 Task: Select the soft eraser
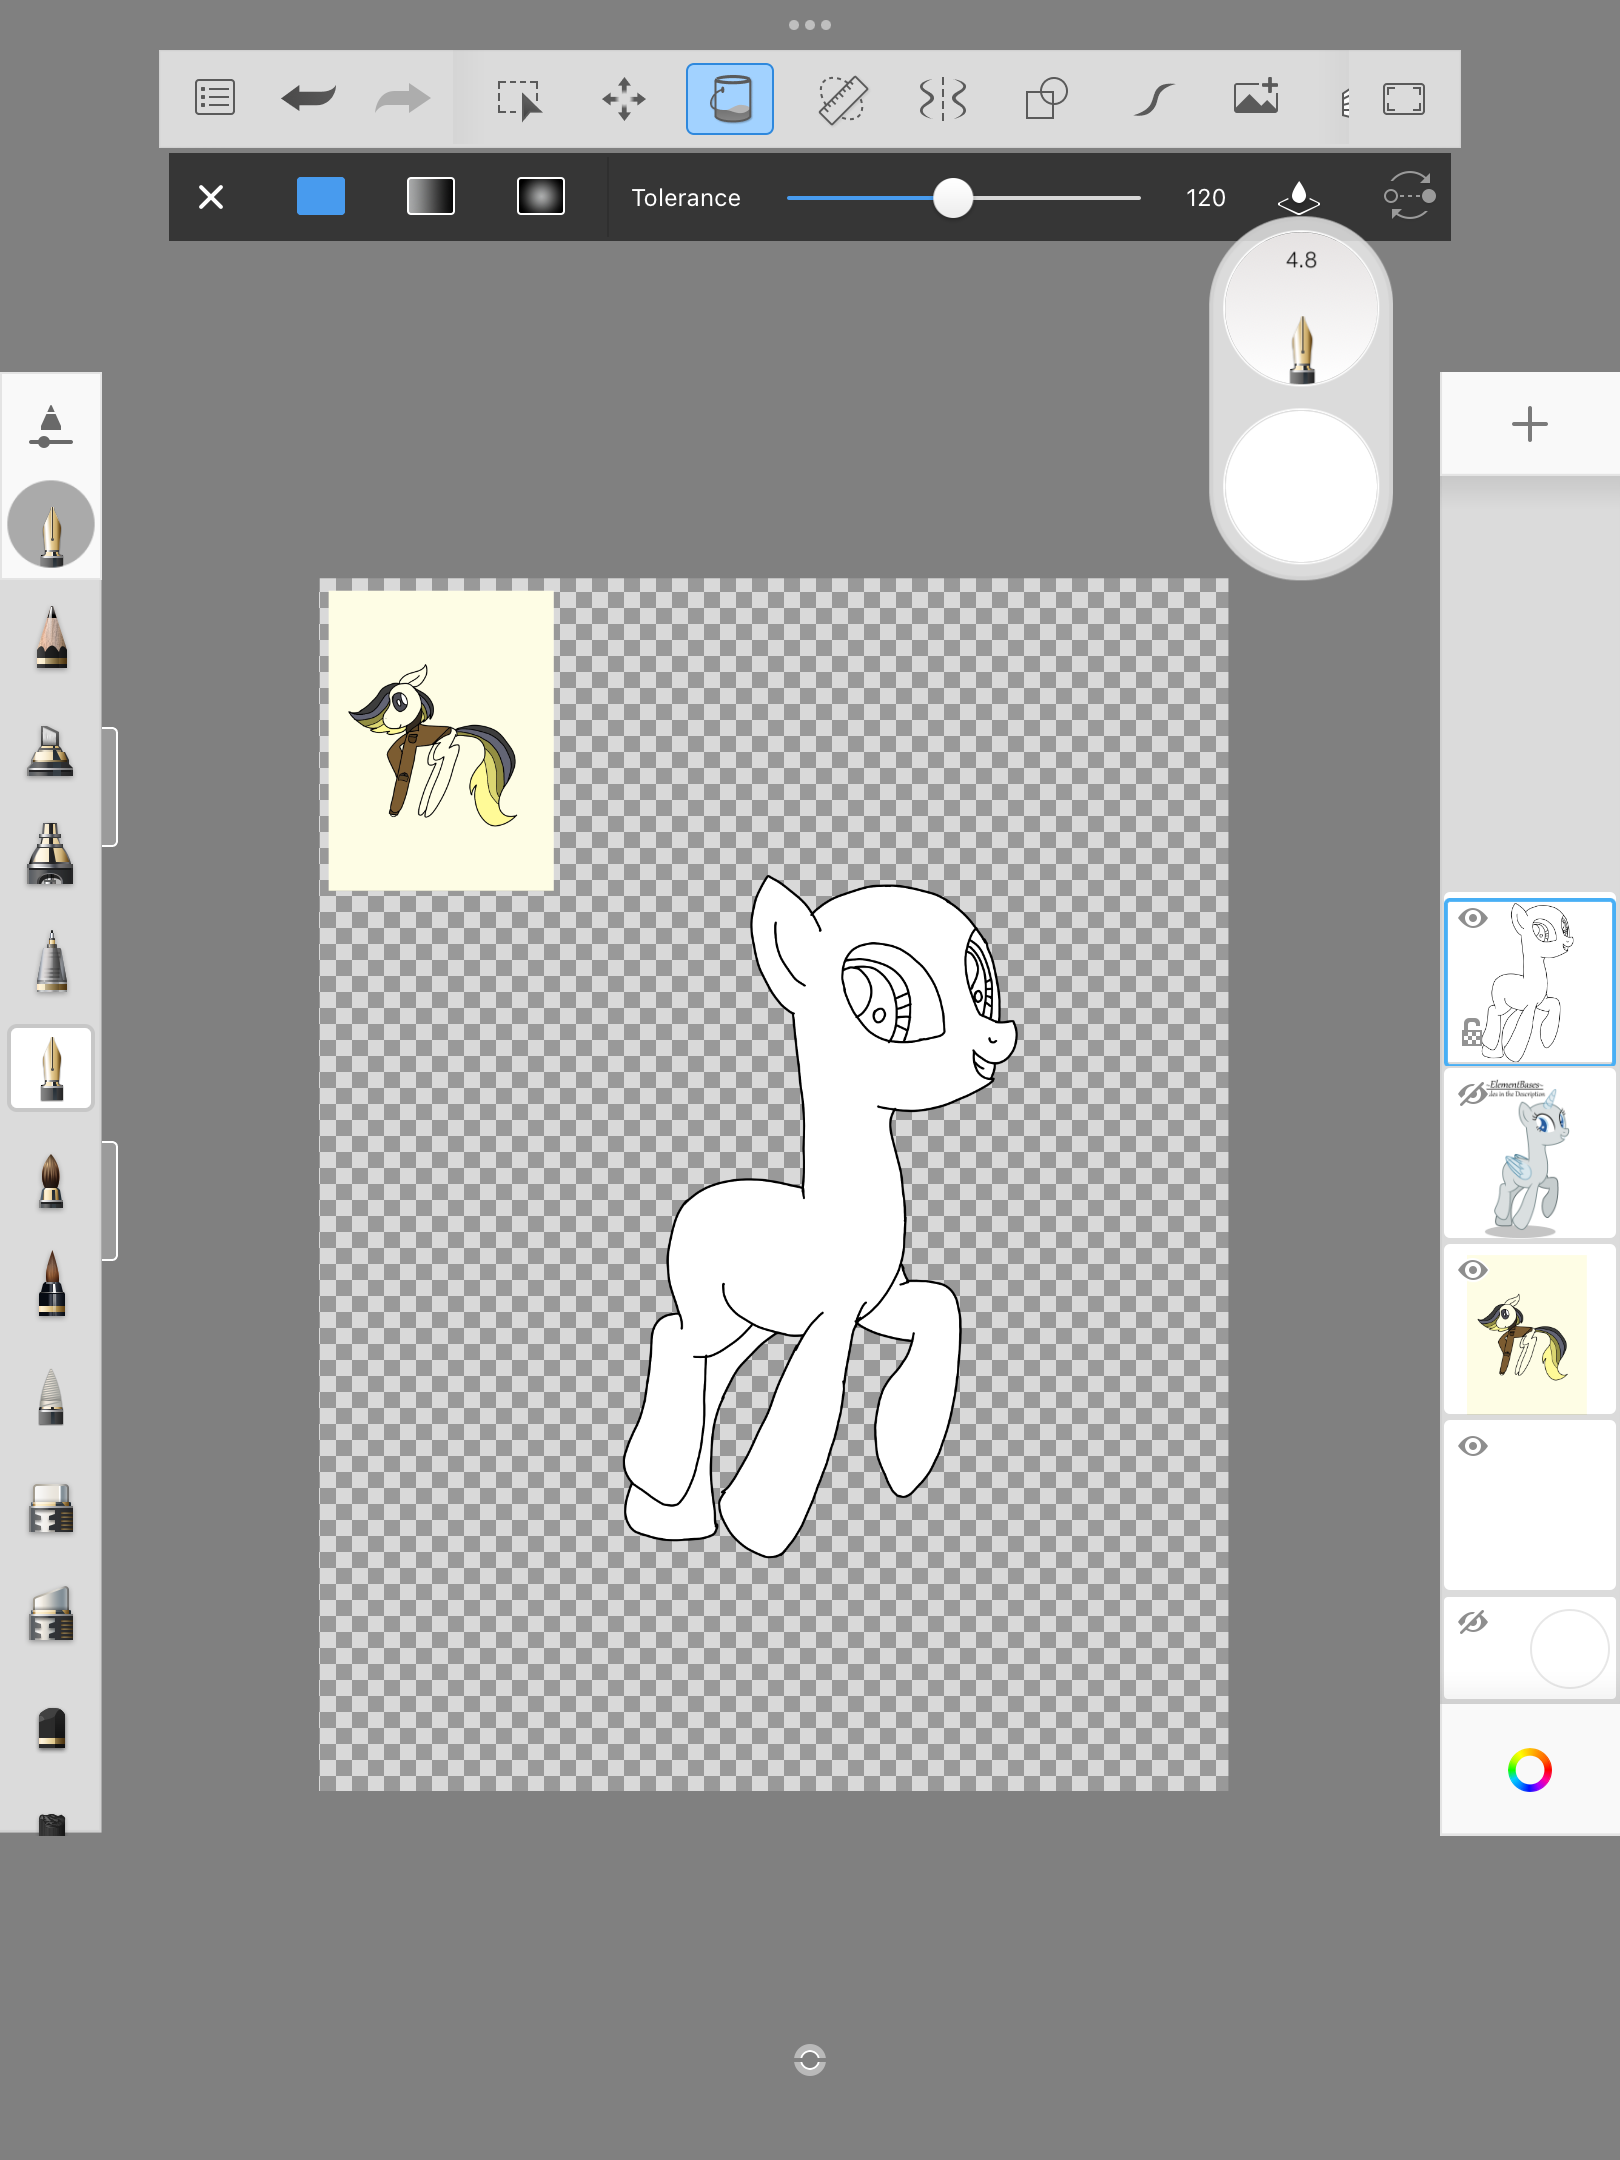pos(51,1614)
